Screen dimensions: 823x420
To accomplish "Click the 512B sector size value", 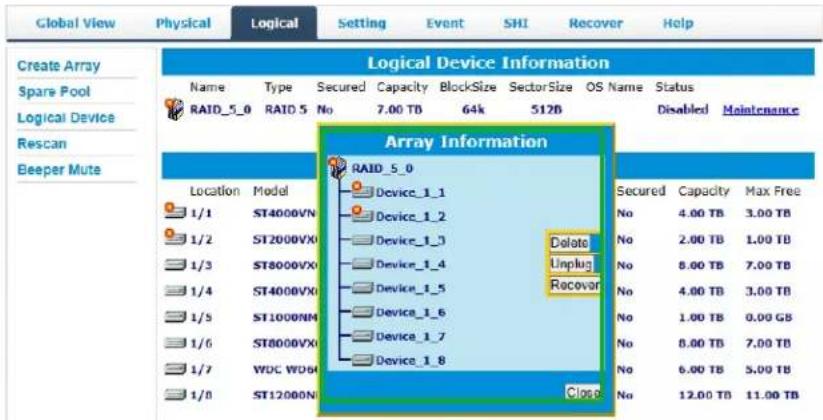I will tap(546, 110).
